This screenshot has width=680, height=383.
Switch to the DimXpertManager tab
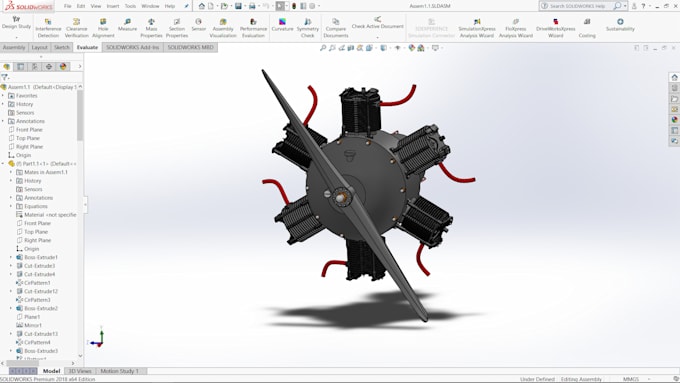click(x=49, y=66)
